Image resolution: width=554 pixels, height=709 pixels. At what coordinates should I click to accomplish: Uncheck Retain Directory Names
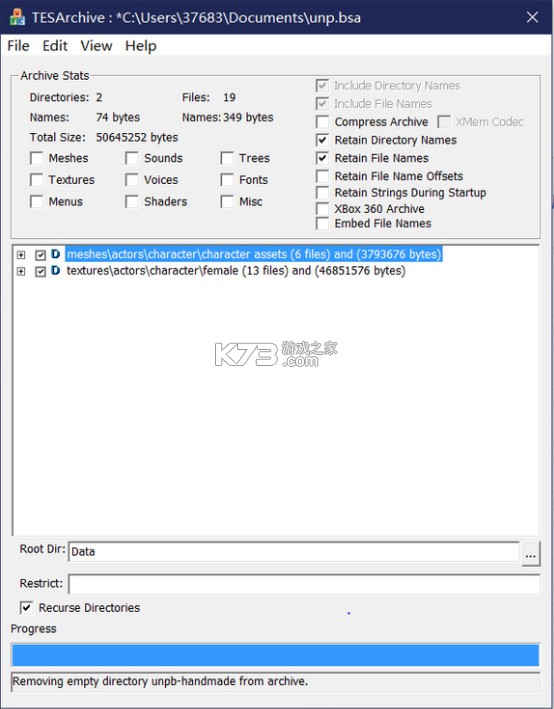[322, 140]
